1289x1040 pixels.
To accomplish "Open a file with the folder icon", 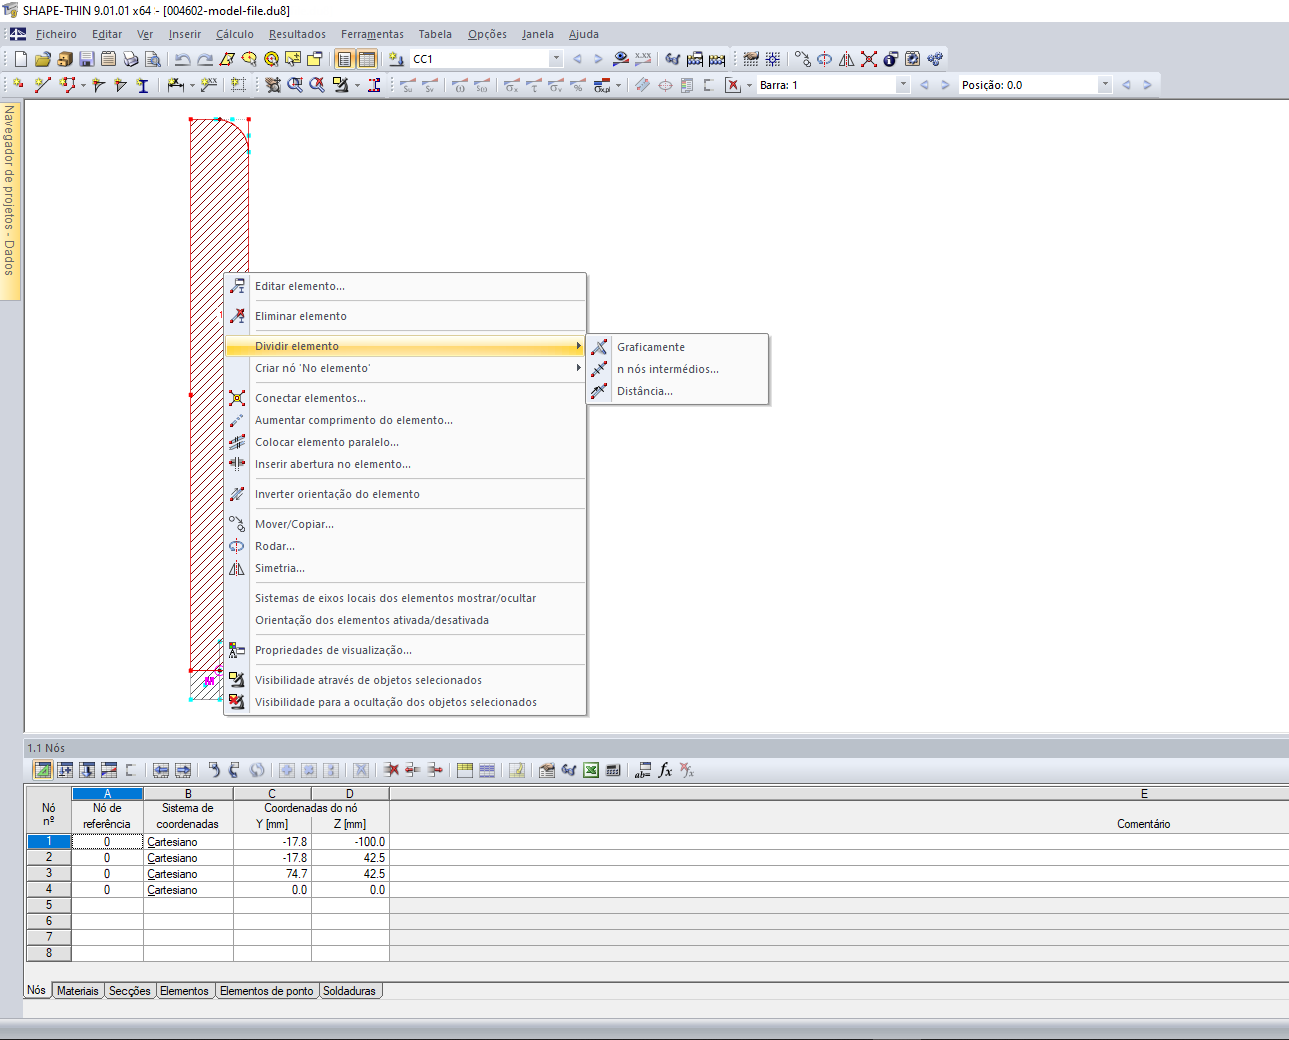I will coord(43,59).
